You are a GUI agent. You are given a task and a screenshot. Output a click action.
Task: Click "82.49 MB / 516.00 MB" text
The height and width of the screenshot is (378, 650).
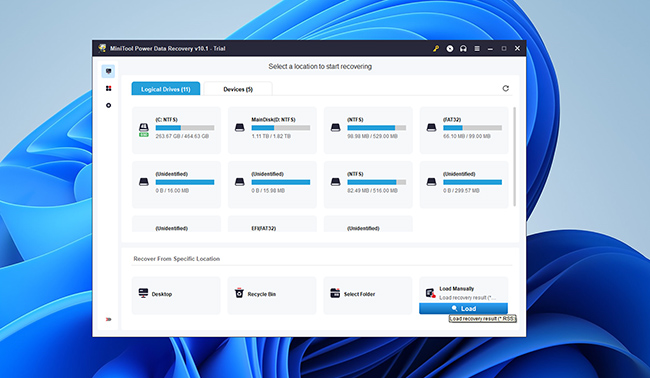(372, 191)
